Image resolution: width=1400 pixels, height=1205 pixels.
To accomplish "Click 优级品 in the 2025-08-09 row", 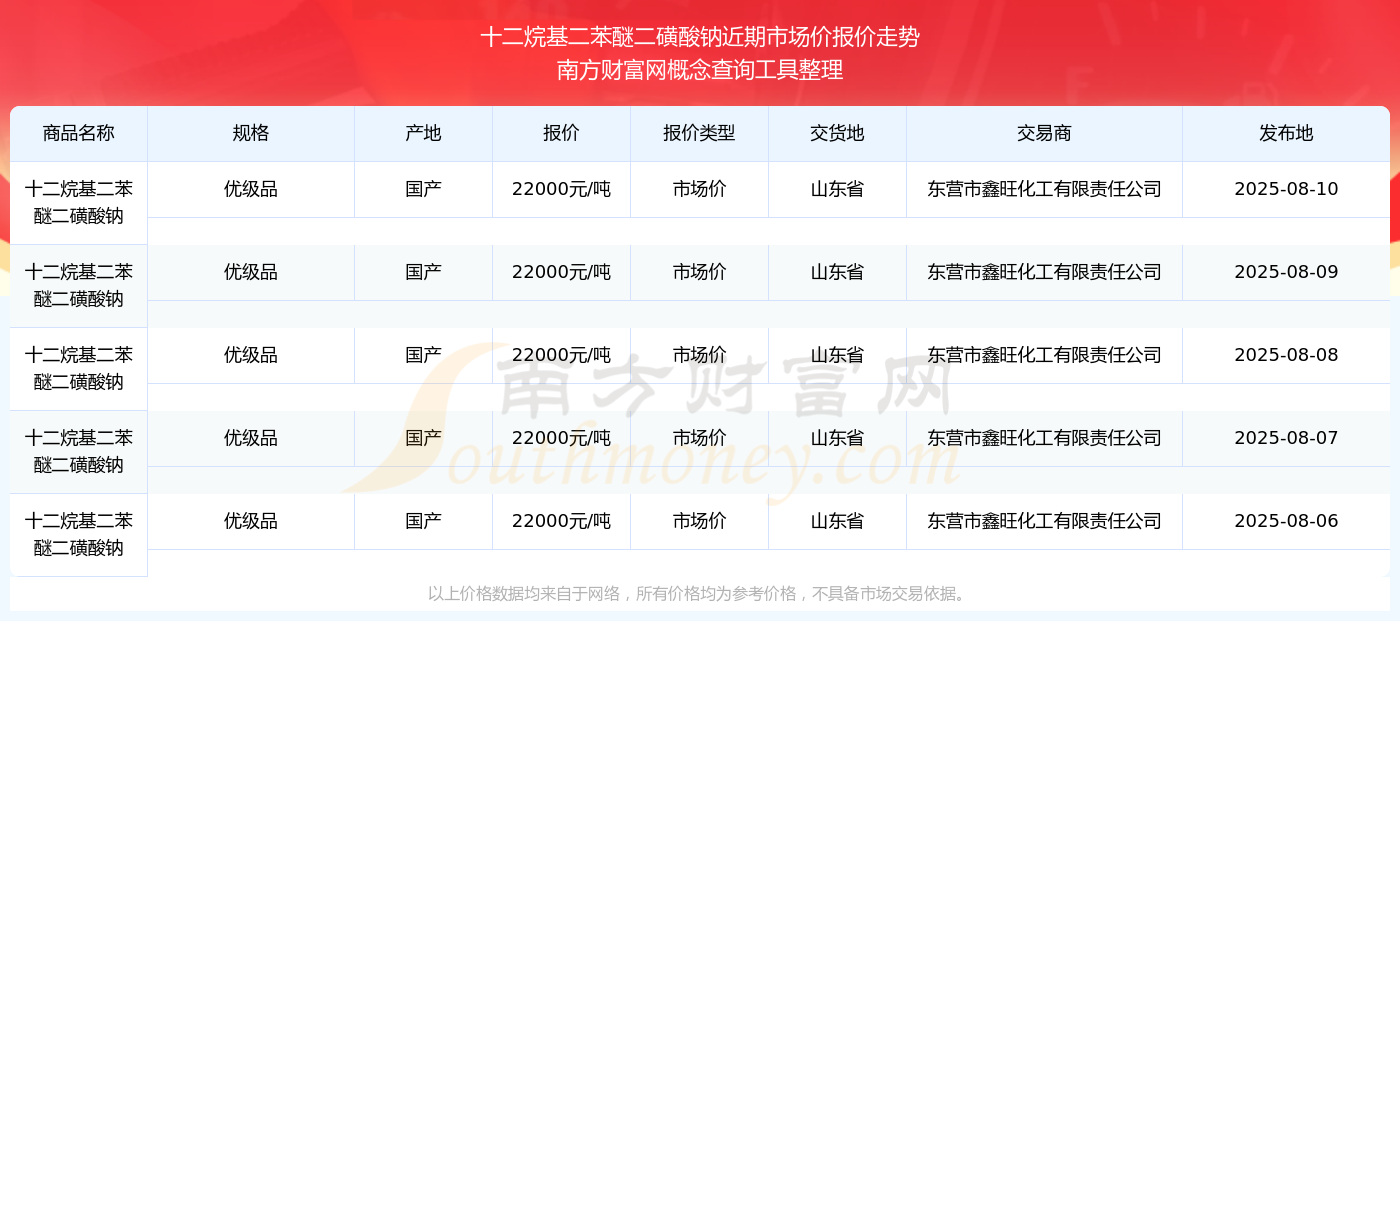I will point(251,272).
